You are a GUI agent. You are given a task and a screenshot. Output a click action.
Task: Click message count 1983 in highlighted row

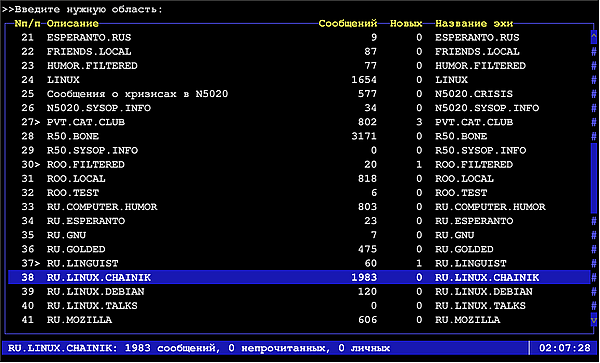click(x=364, y=278)
